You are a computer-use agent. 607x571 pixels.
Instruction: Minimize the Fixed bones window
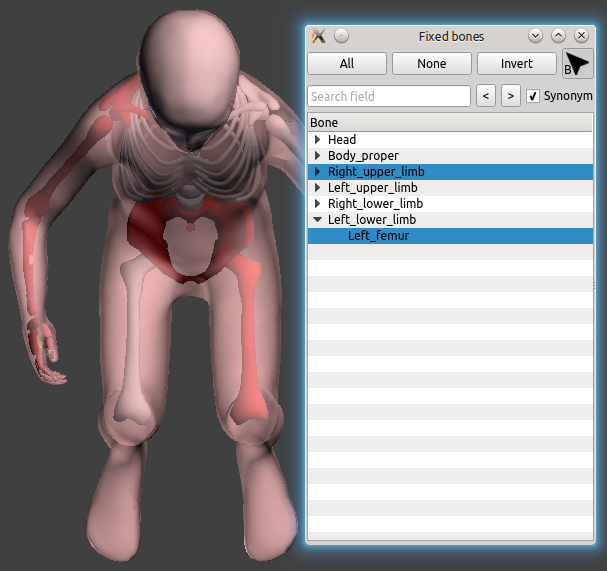coord(535,36)
